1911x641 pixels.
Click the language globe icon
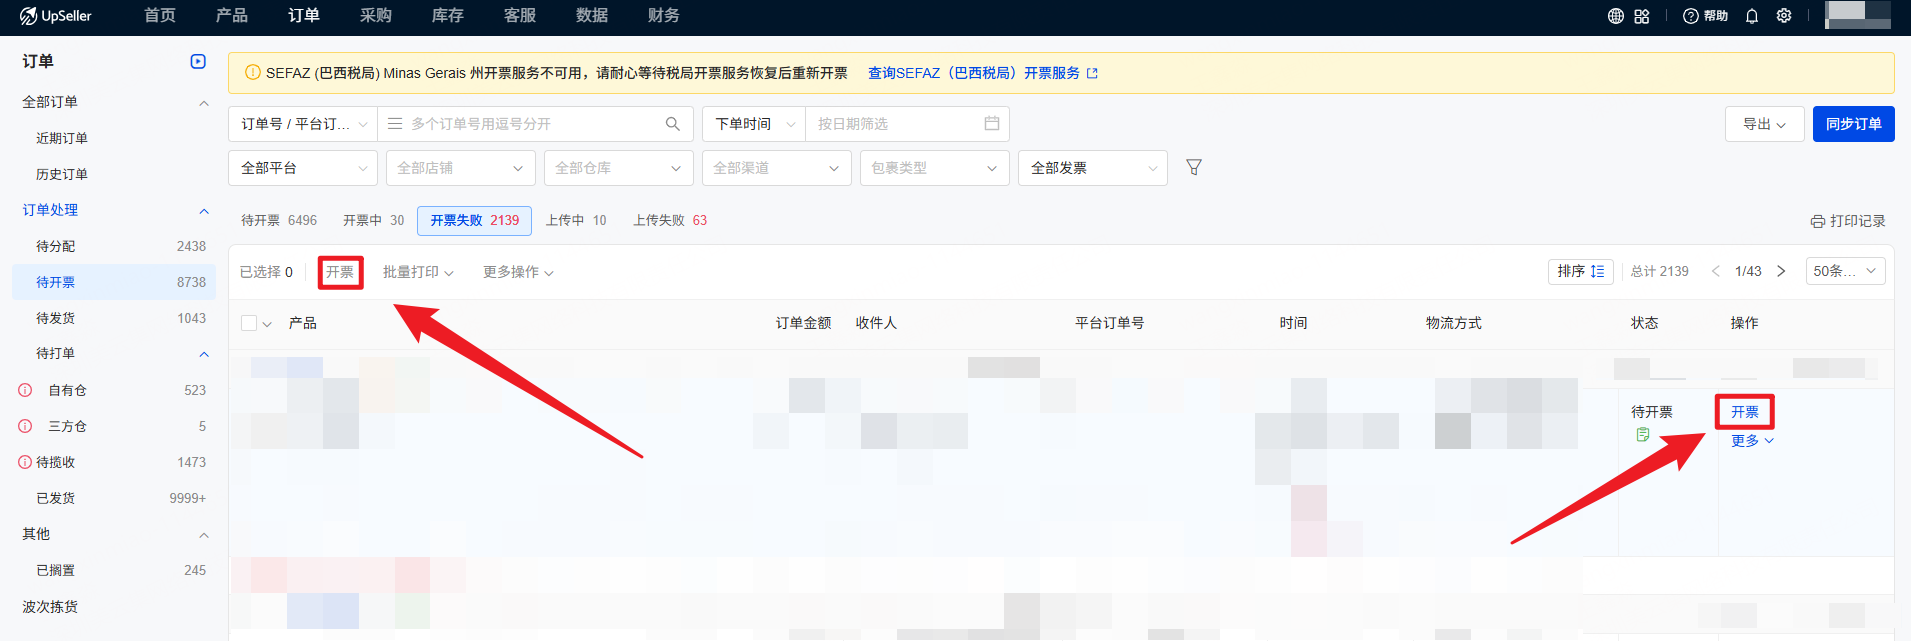click(x=1615, y=16)
